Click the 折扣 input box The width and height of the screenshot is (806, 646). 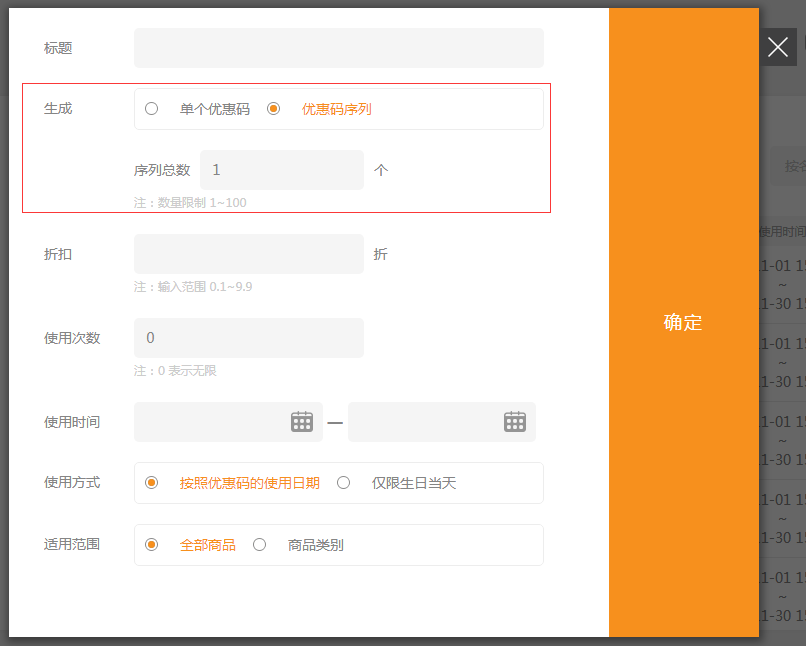248,254
